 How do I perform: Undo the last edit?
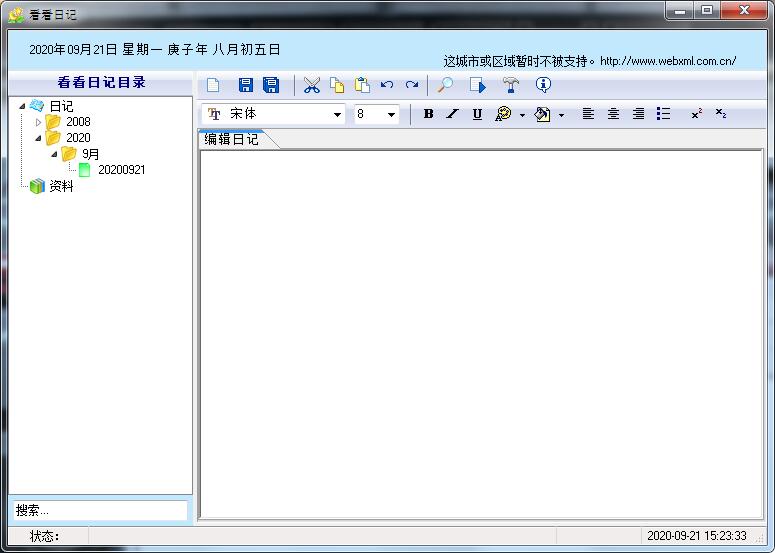[x=387, y=86]
